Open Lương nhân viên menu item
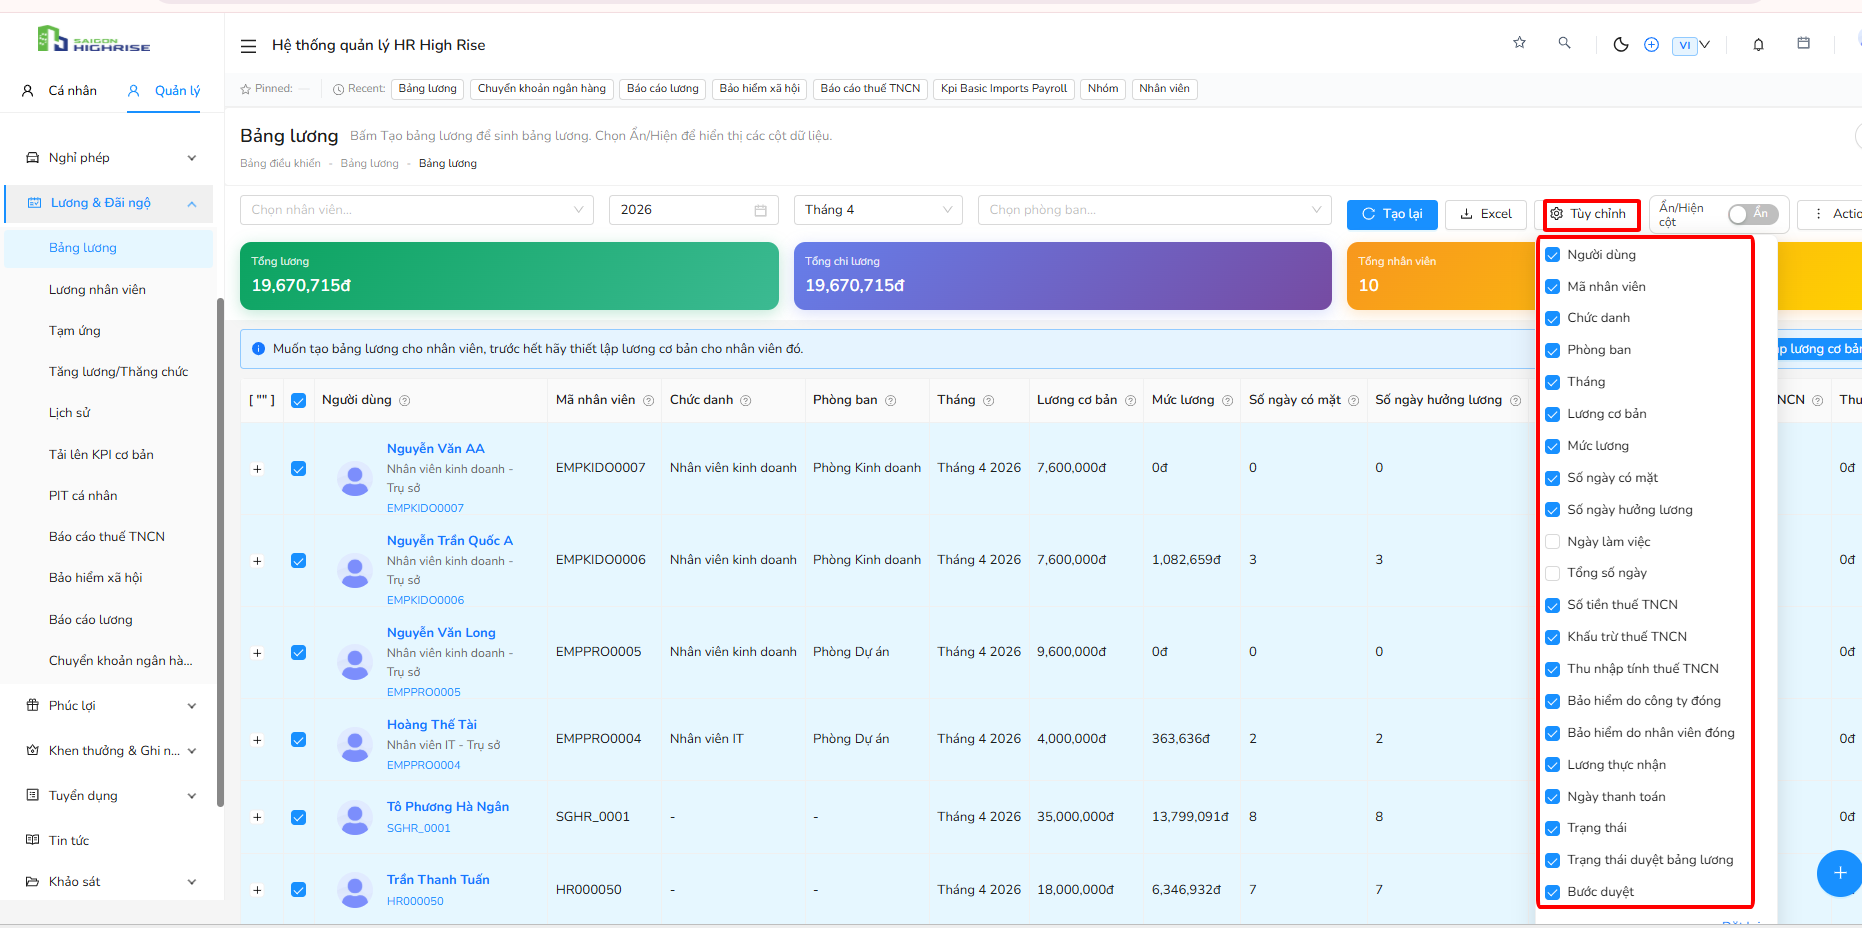The height and width of the screenshot is (928, 1862). coord(97,290)
